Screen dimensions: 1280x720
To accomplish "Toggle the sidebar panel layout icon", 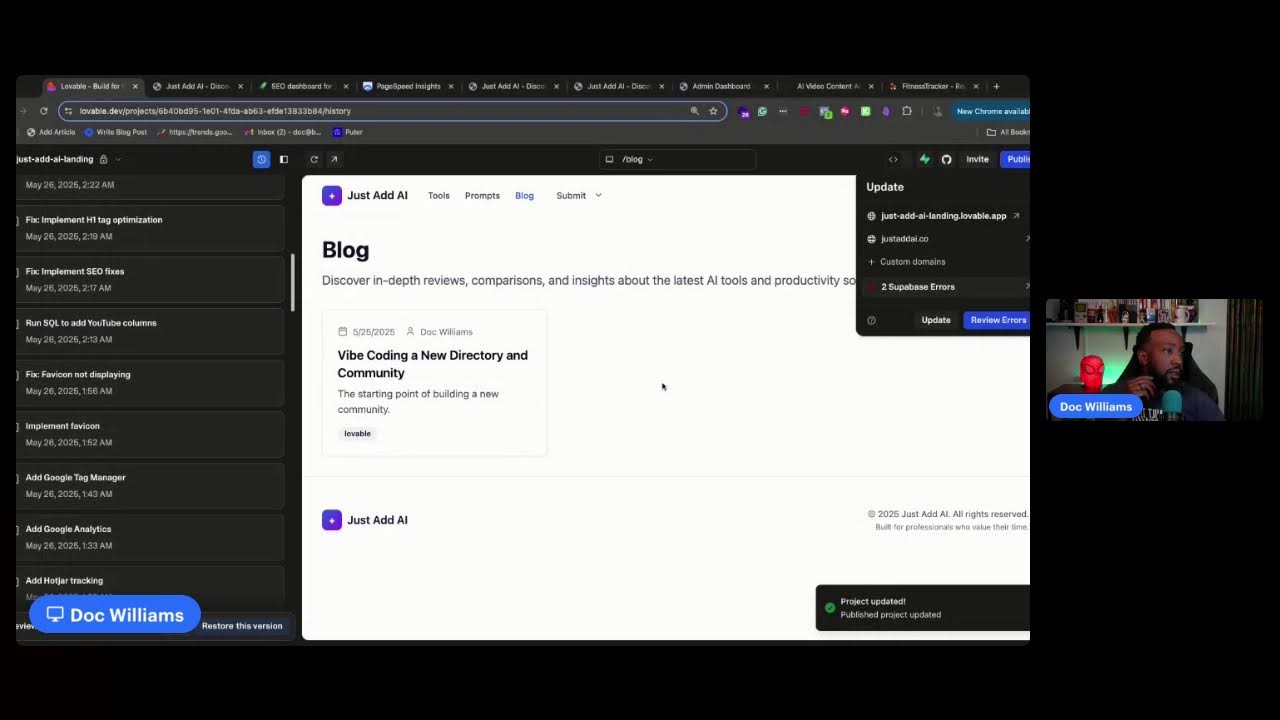I will click(284, 159).
